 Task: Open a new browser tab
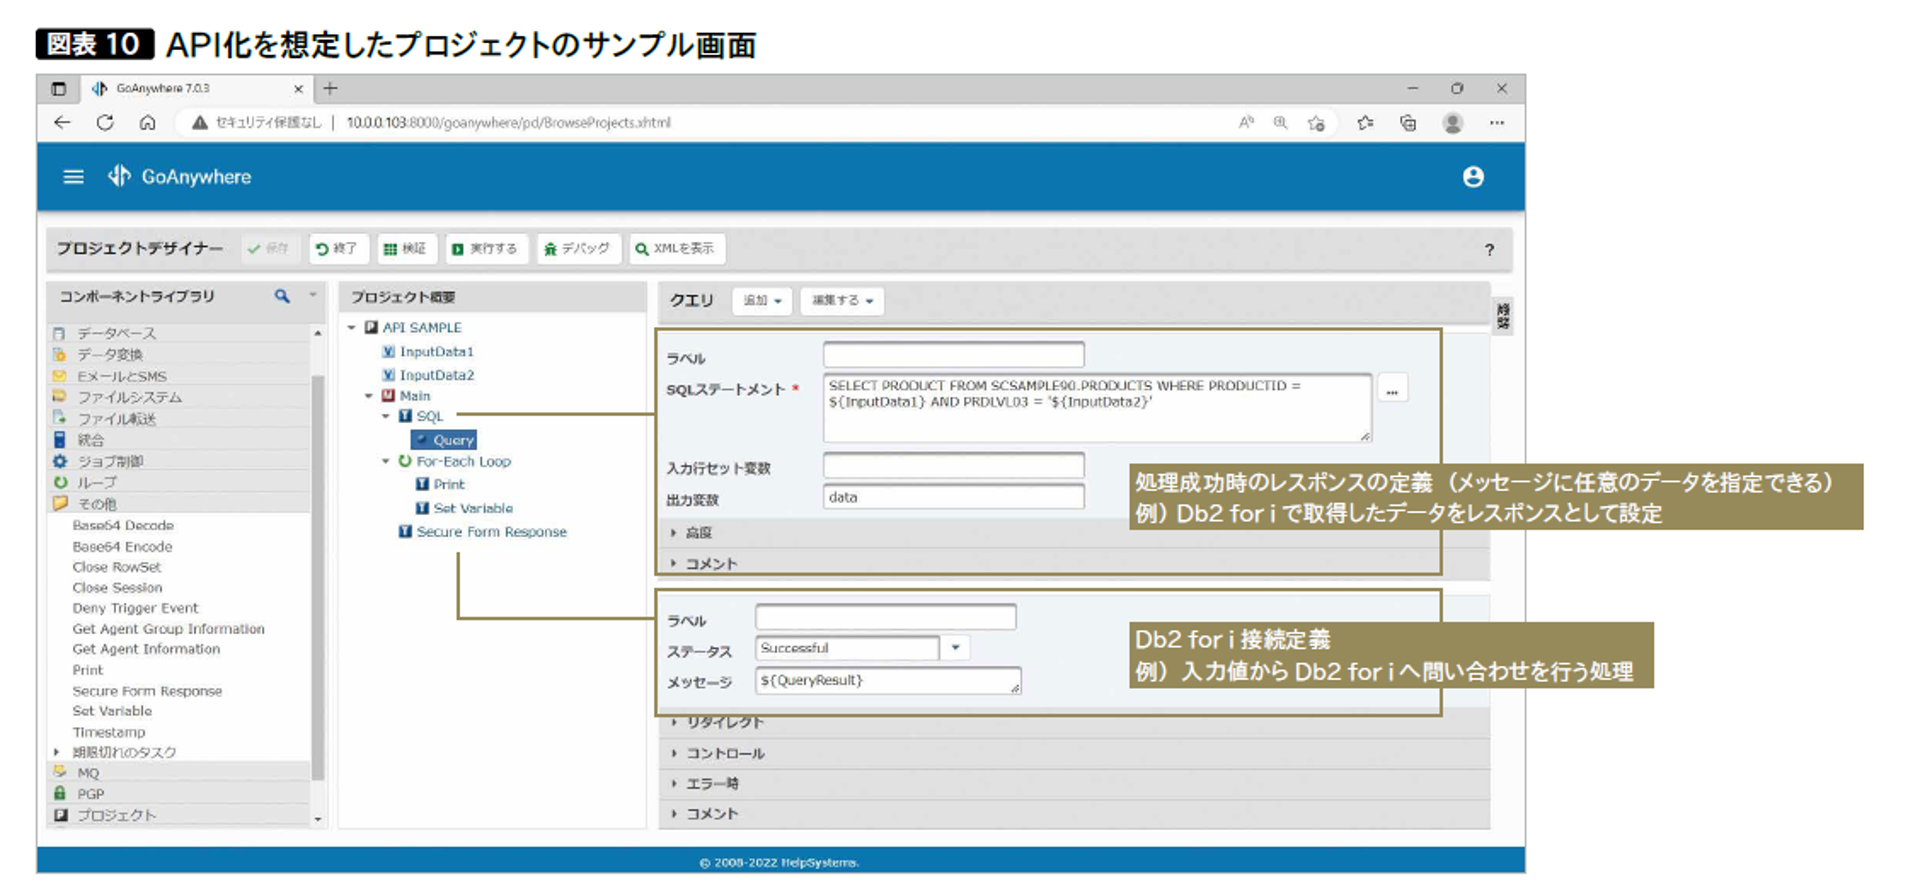330,89
